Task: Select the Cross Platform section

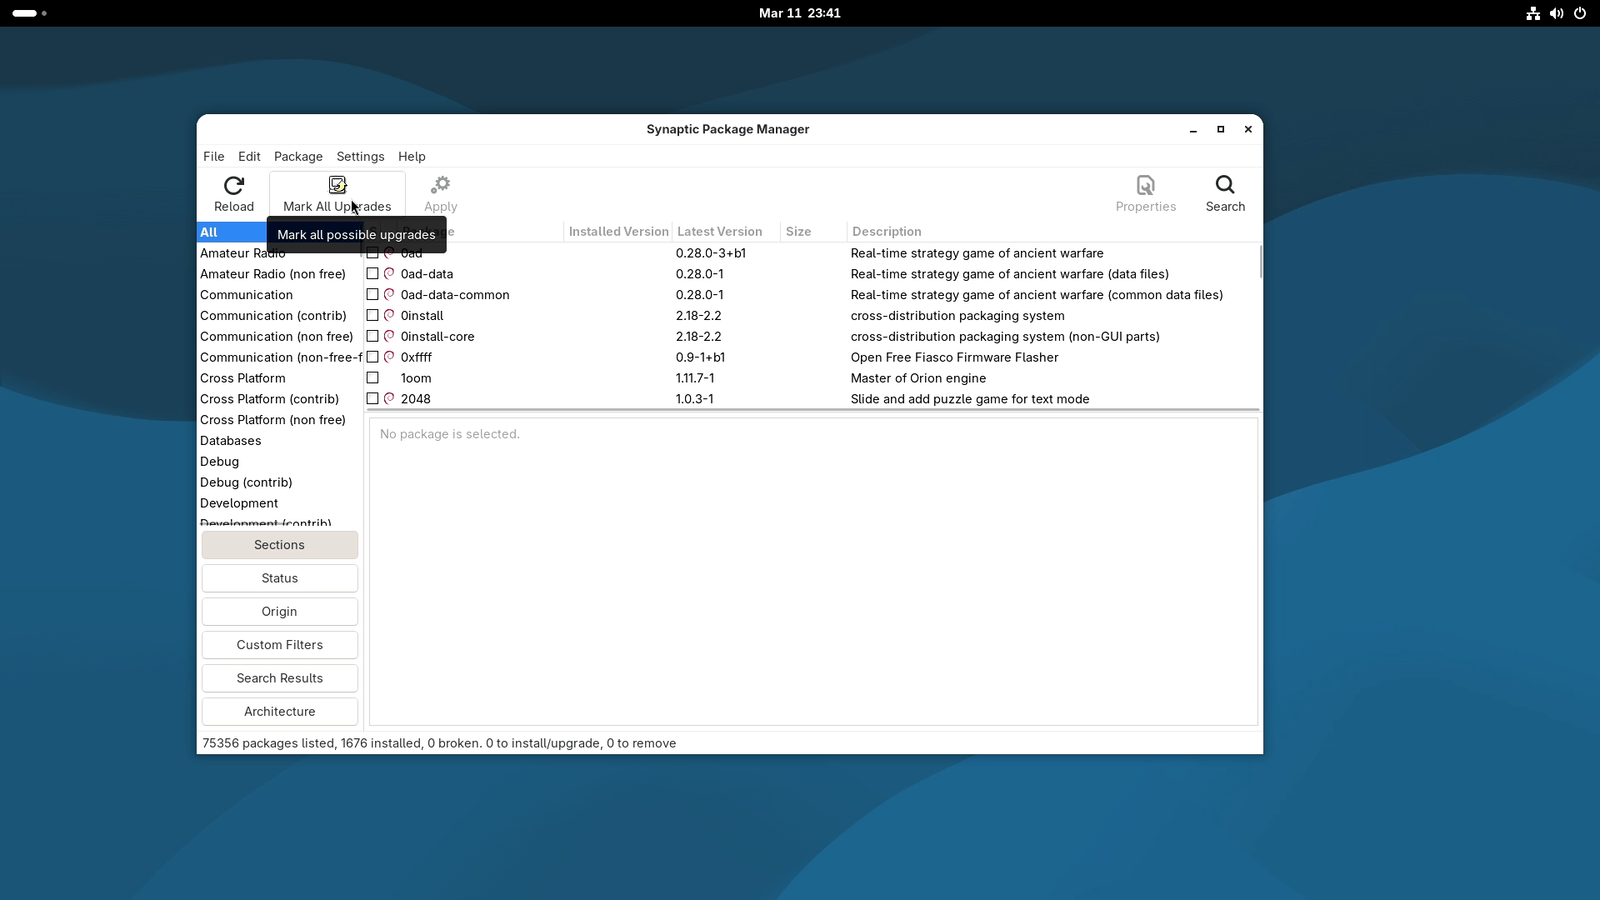Action: point(243,378)
